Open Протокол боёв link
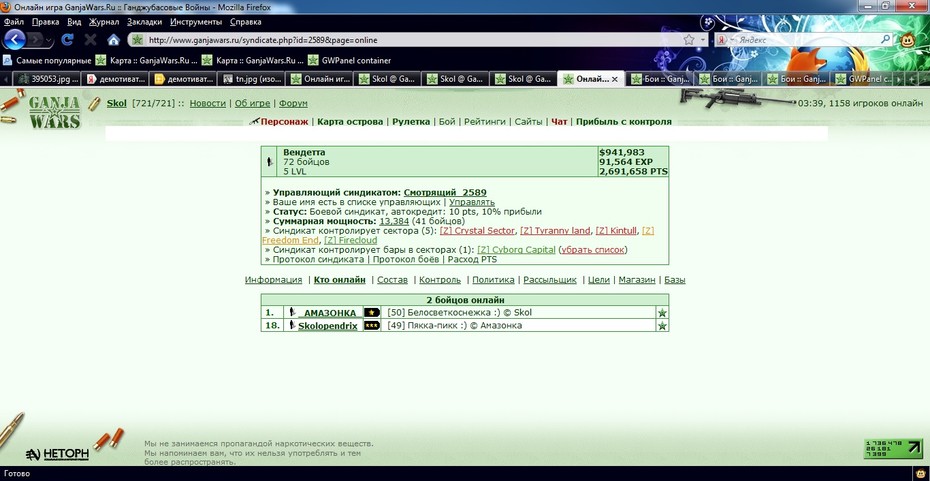 point(406,259)
